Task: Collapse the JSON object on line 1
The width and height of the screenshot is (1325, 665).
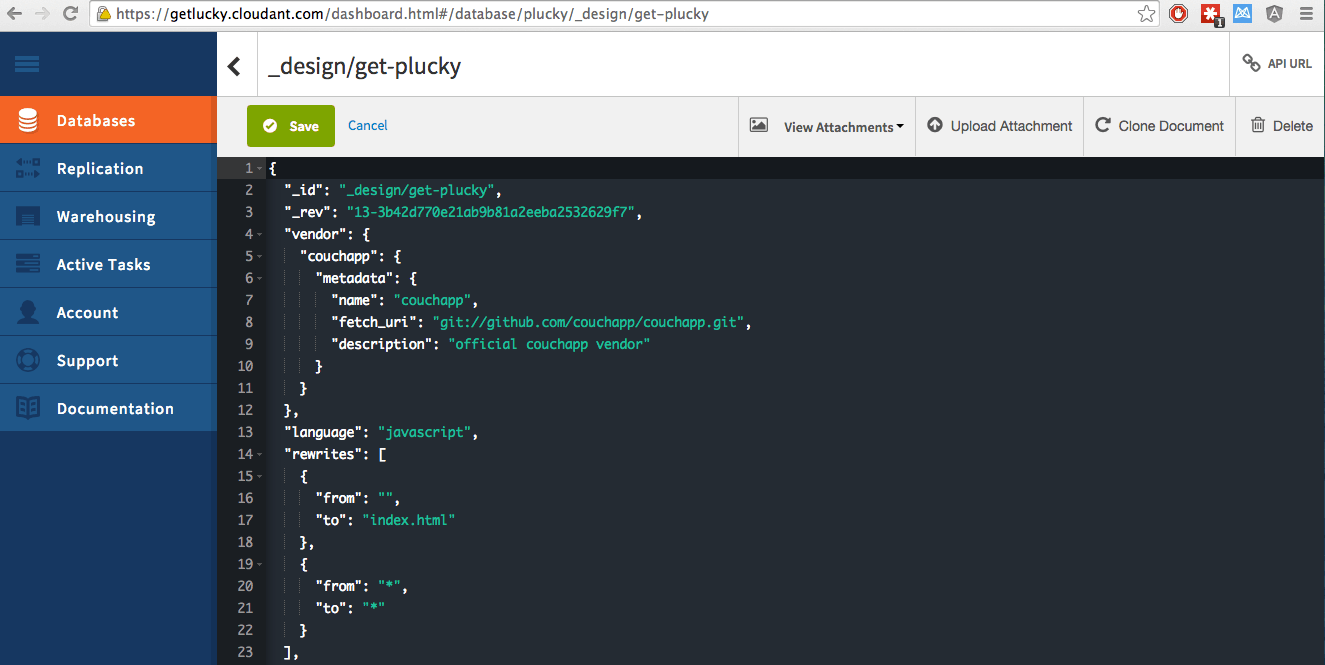Action: tap(258, 168)
